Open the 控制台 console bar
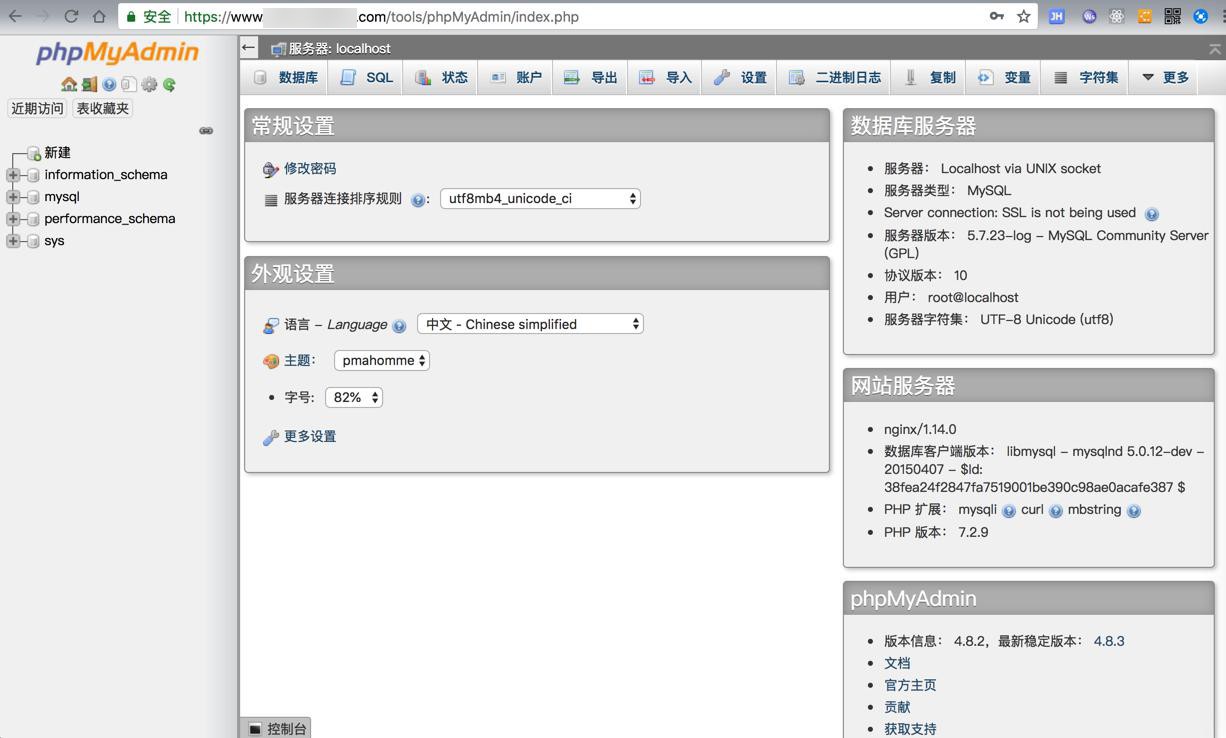Viewport: 1226px width, 738px height. (x=277, y=729)
